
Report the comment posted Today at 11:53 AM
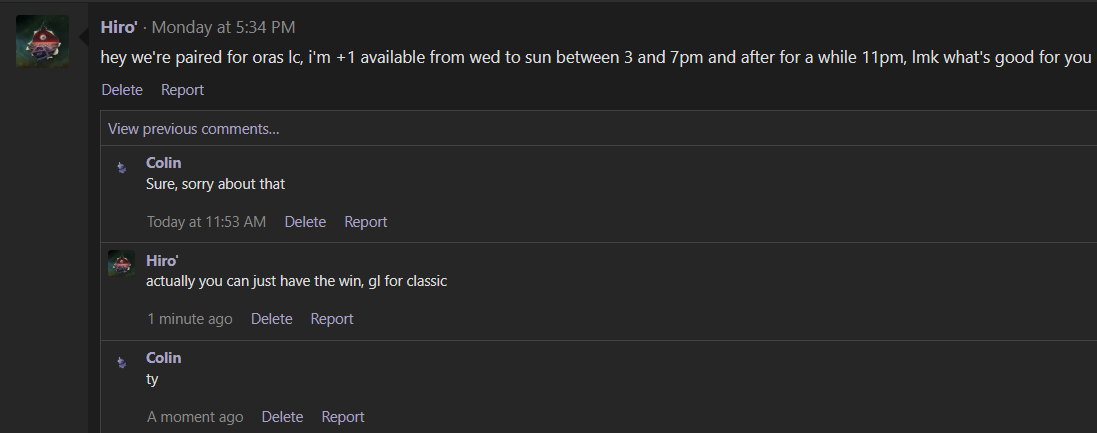(x=365, y=222)
